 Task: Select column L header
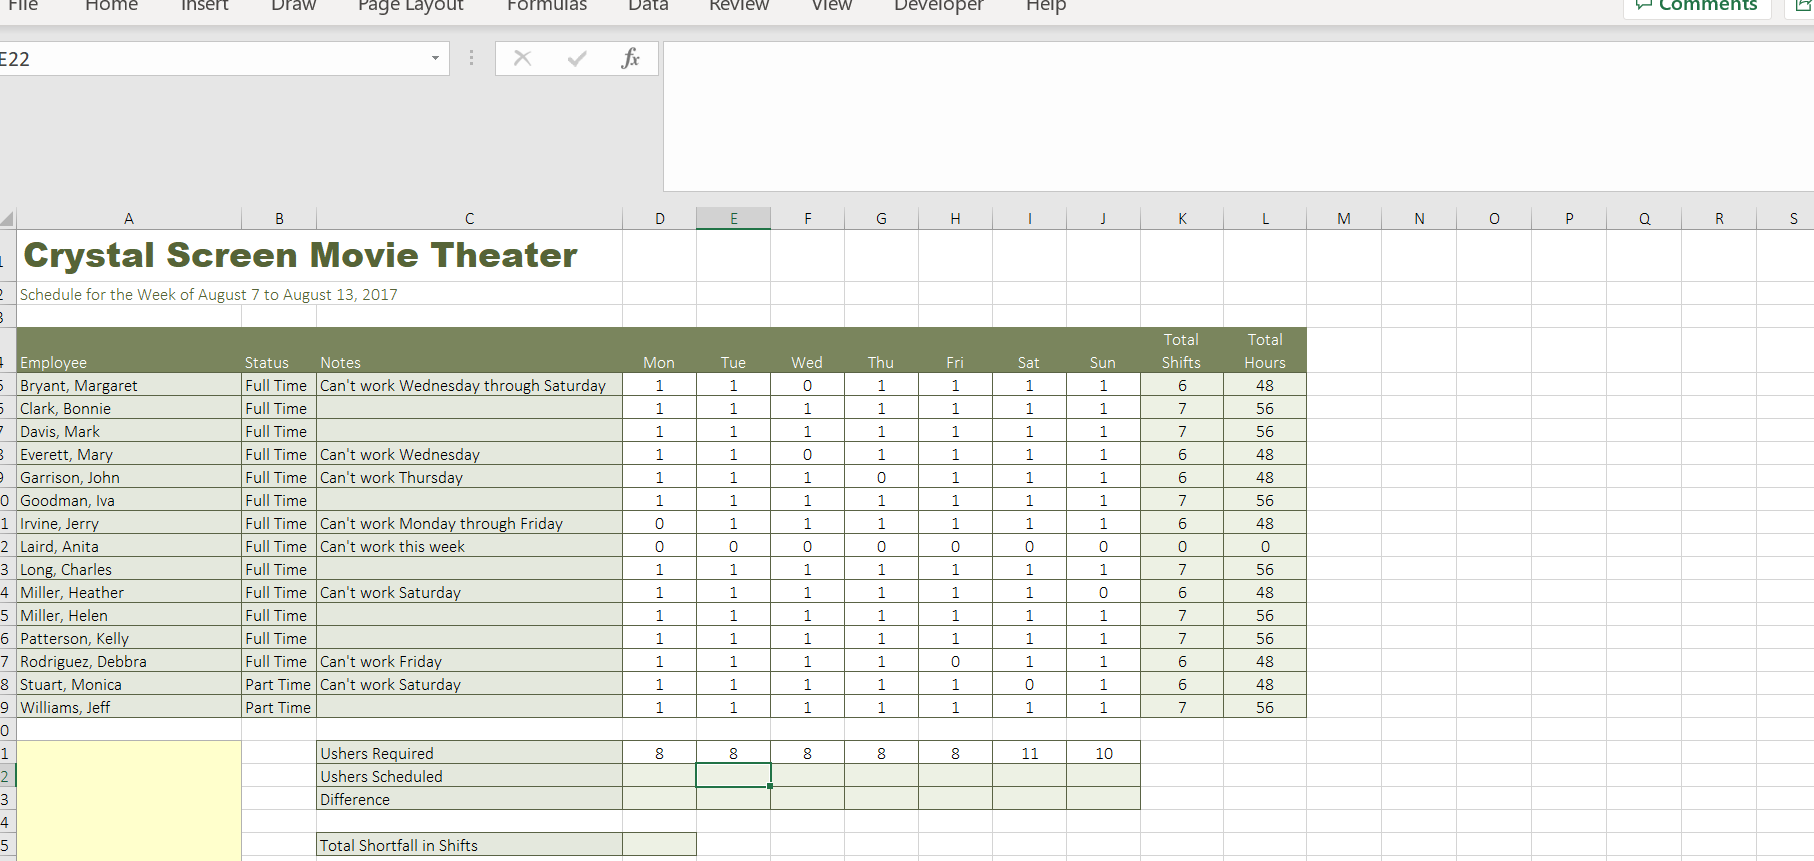1265,218
